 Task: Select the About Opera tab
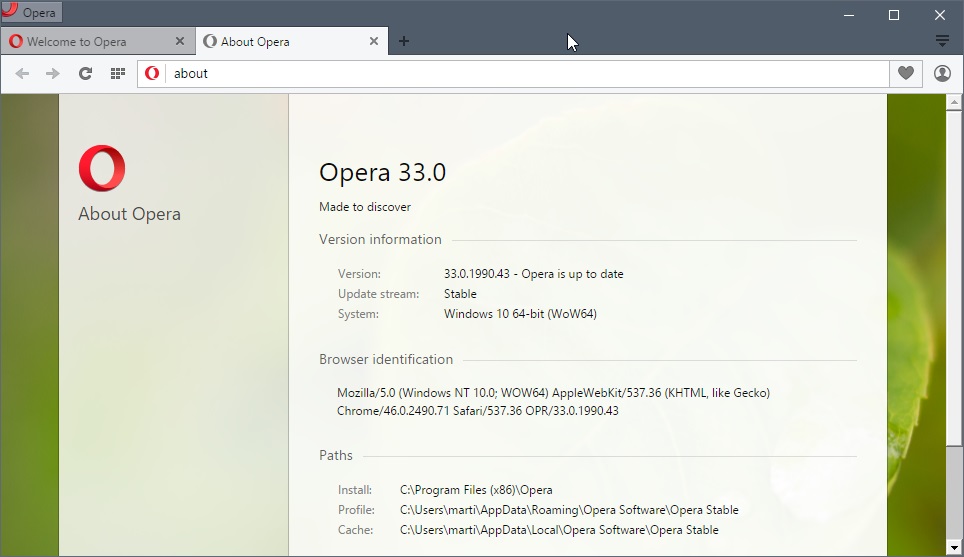coord(292,41)
